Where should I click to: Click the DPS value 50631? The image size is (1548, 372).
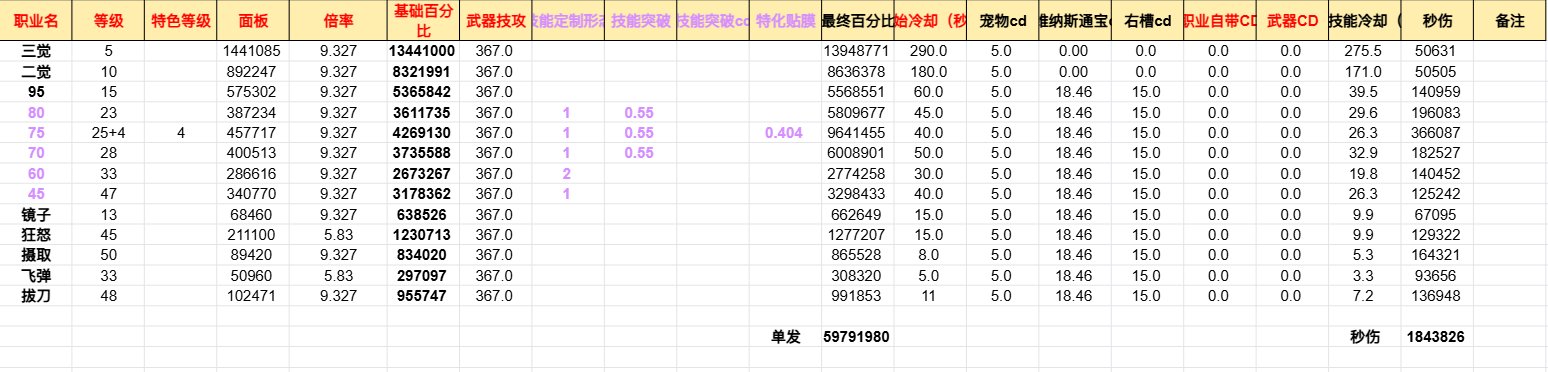pos(1437,50)
